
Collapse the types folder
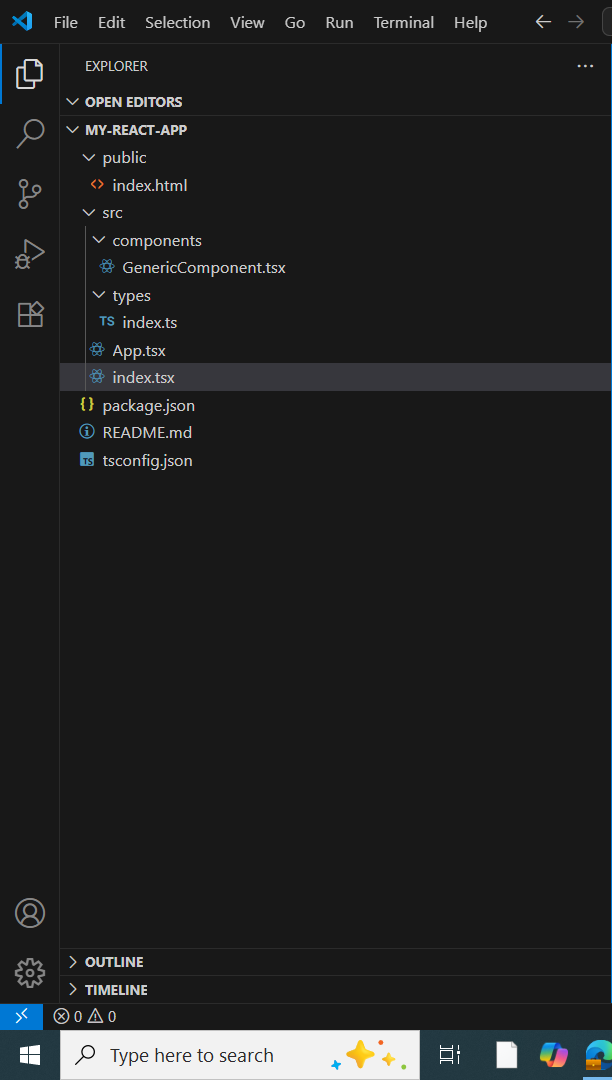[131, 296]
